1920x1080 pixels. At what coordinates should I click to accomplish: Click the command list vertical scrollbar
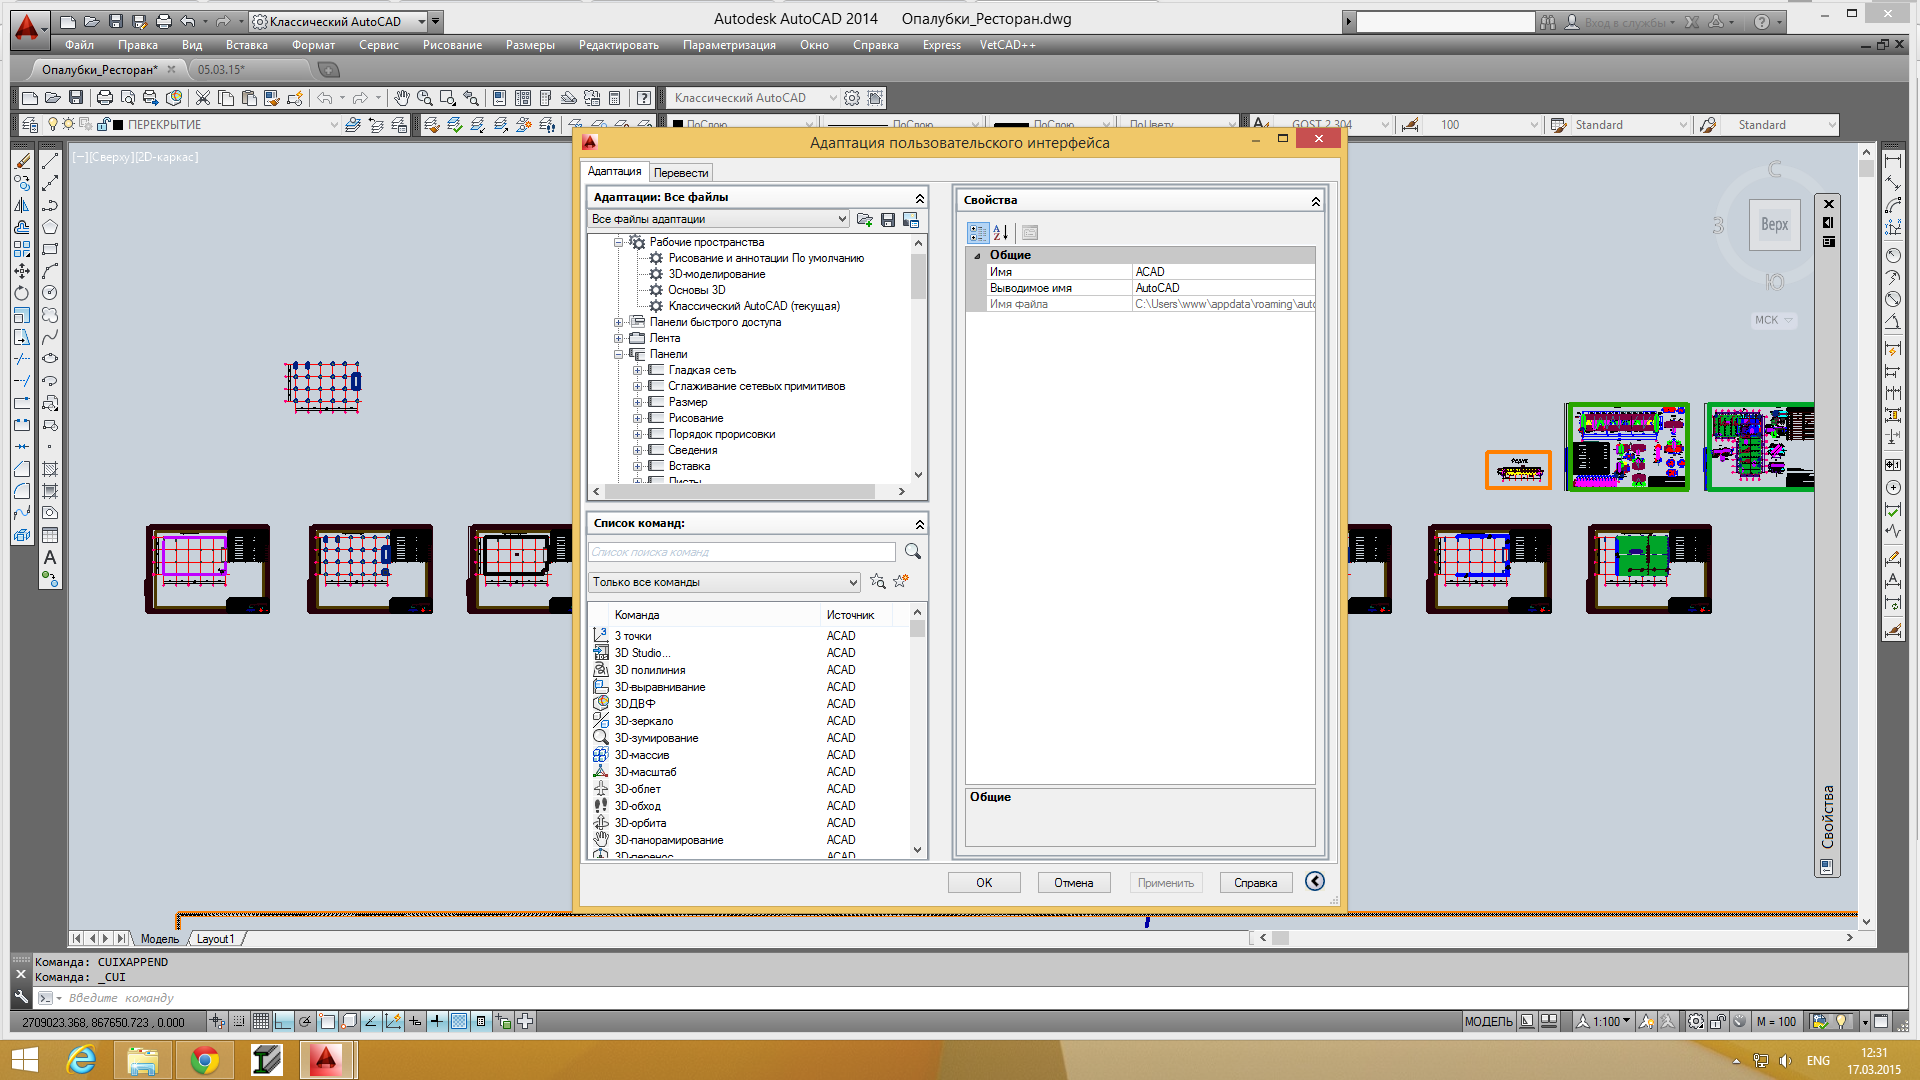[x=918, y=730]
